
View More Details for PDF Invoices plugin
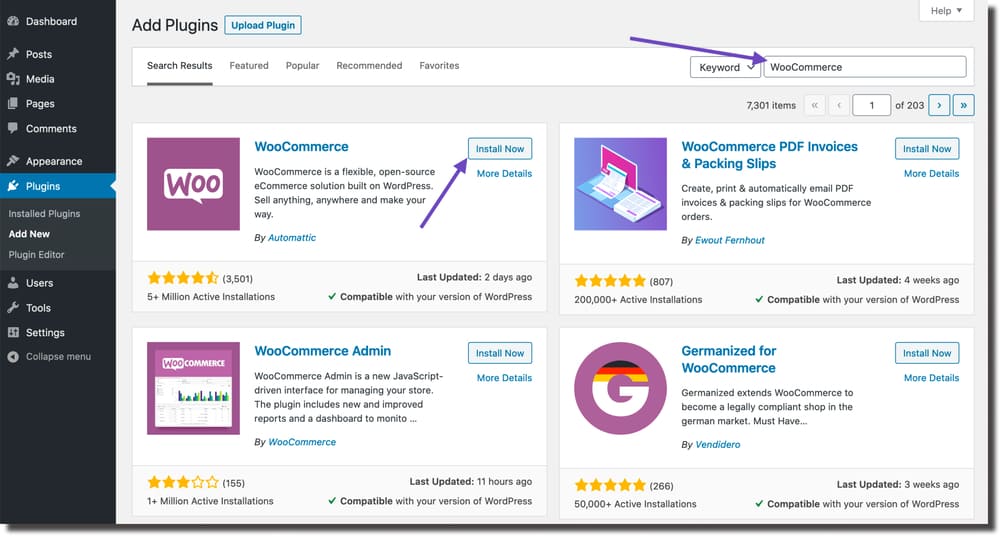tap(931, 174)
